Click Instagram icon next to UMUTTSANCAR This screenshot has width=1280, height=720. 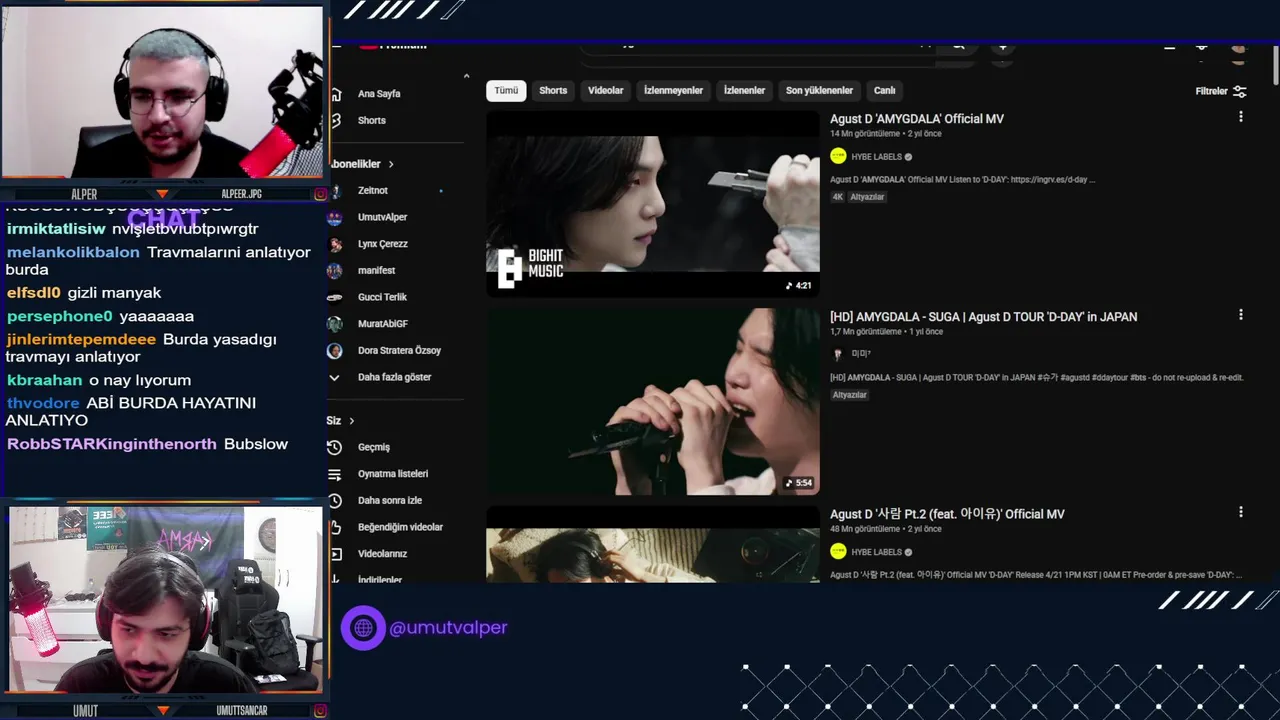click(321, 711)
